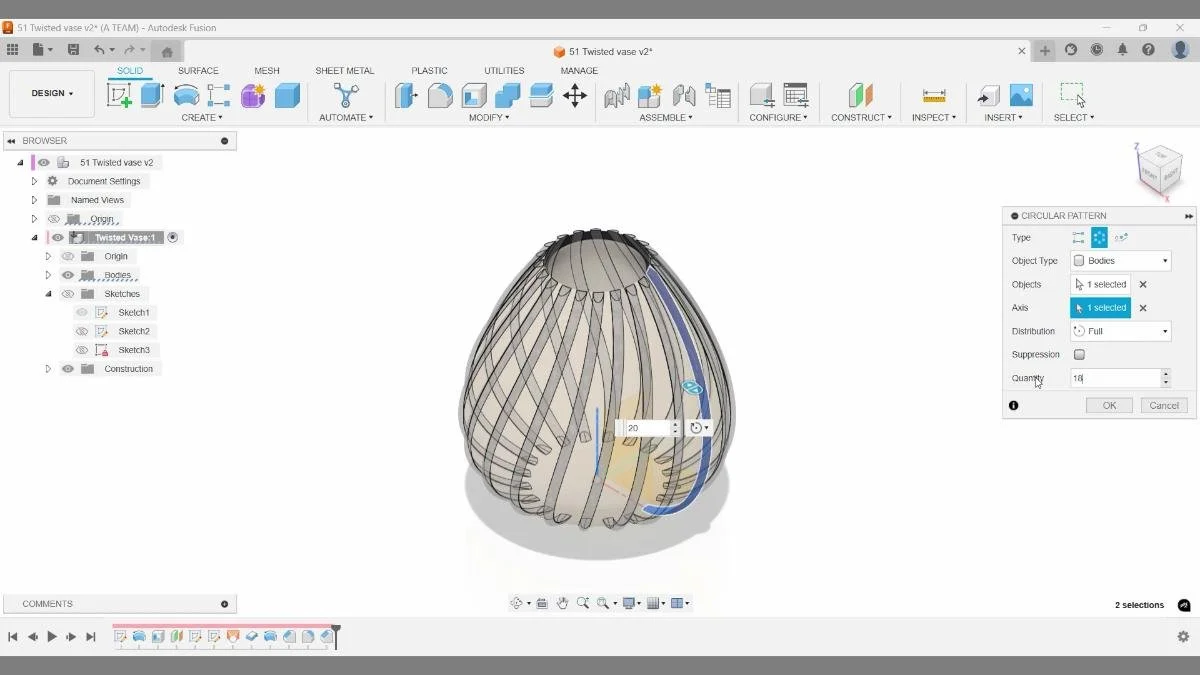Open the Distribution Full dropdown
The image size is (1200, 675).
point(1120,331)
